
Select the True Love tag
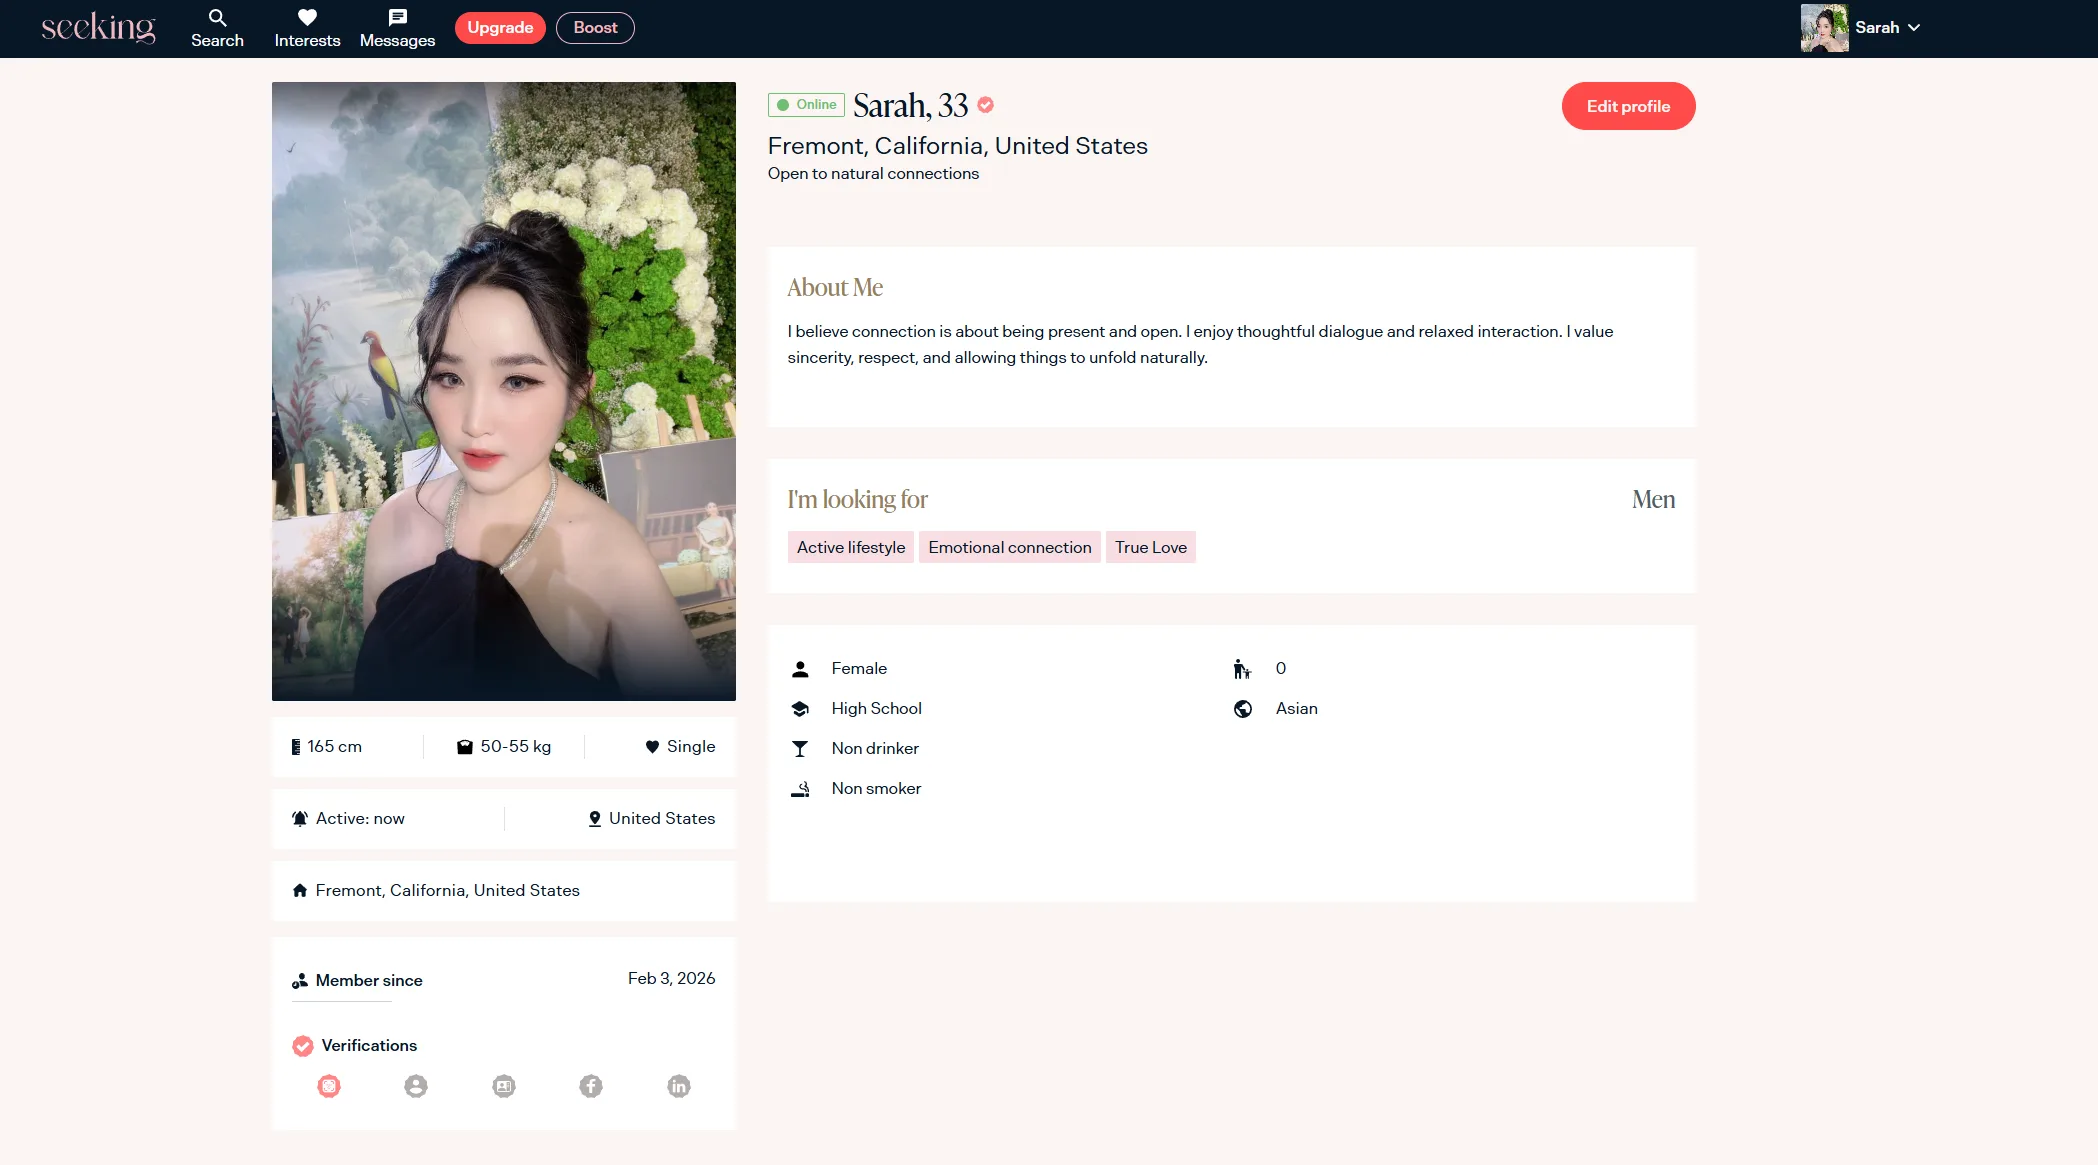(1150, 547)
